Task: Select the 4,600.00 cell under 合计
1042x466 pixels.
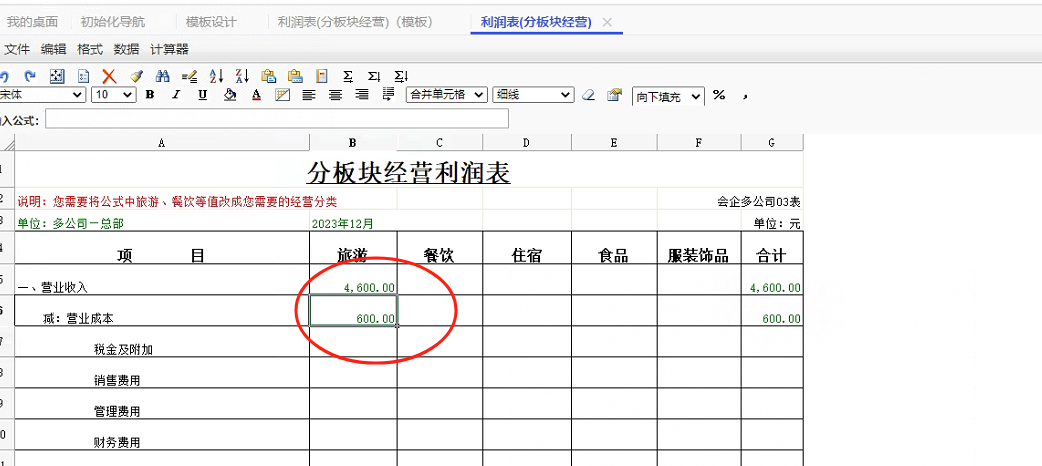Action: pos(772,280)
